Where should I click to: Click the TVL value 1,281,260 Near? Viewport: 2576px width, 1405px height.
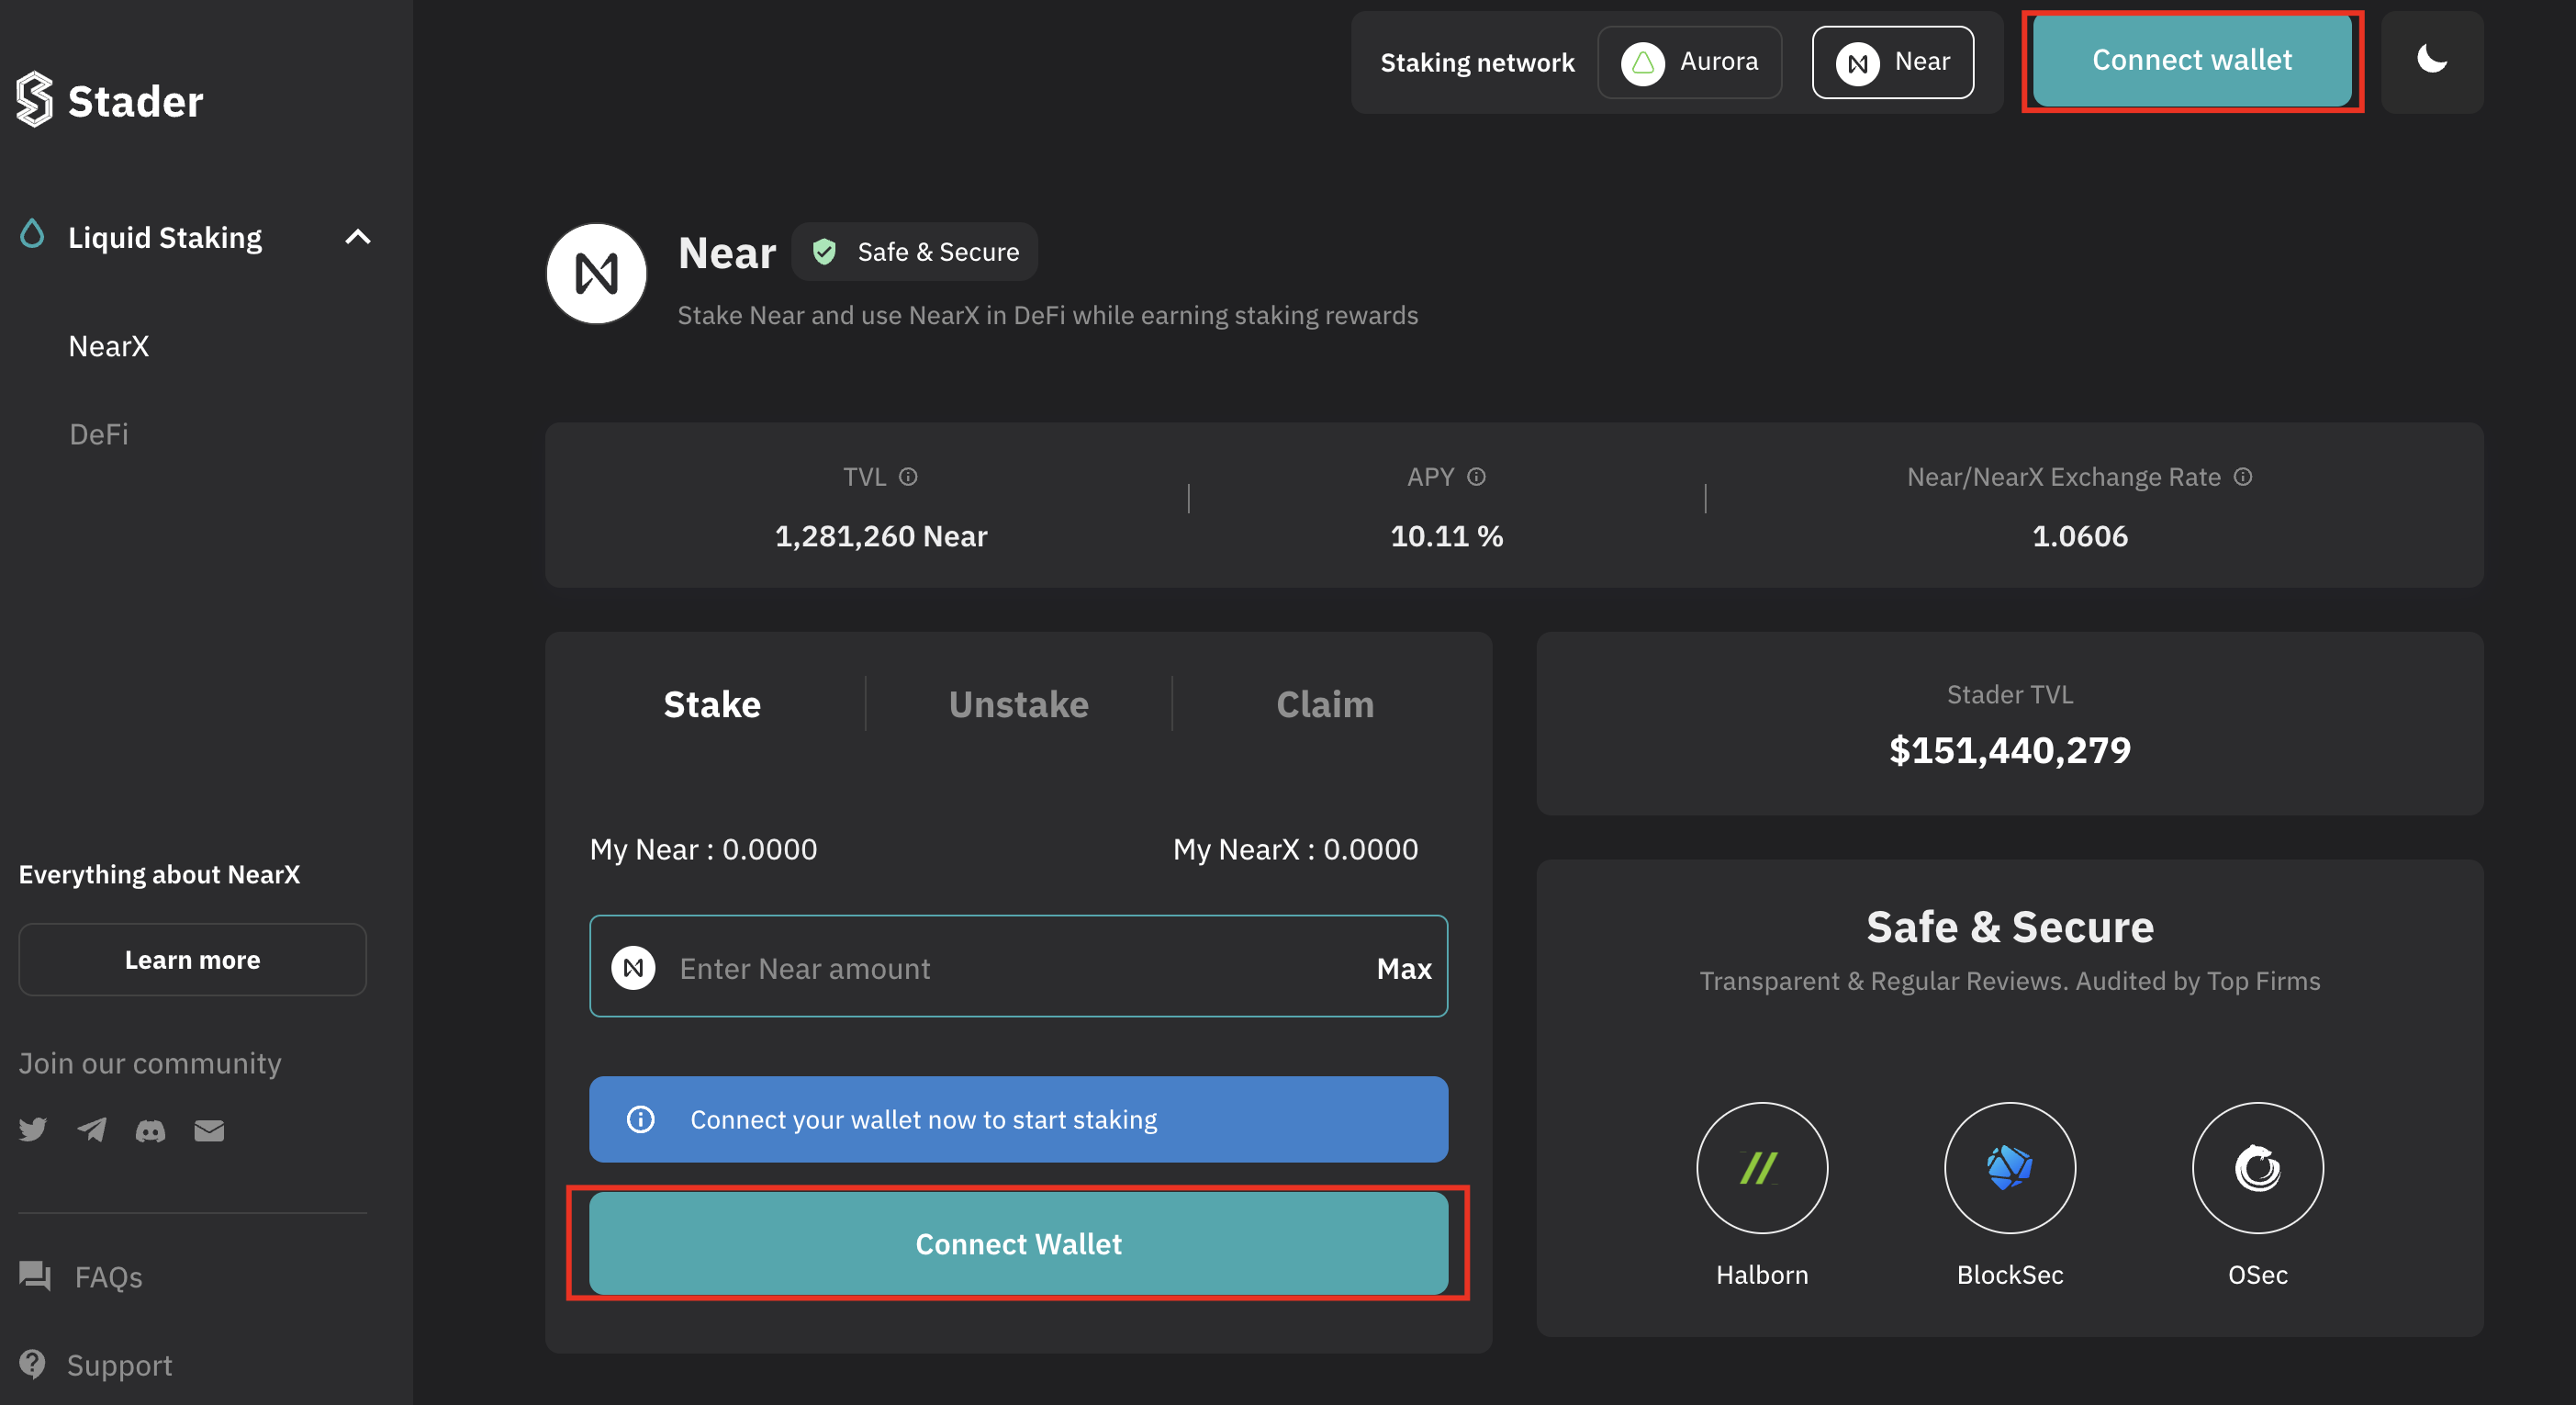click(881, 536)
